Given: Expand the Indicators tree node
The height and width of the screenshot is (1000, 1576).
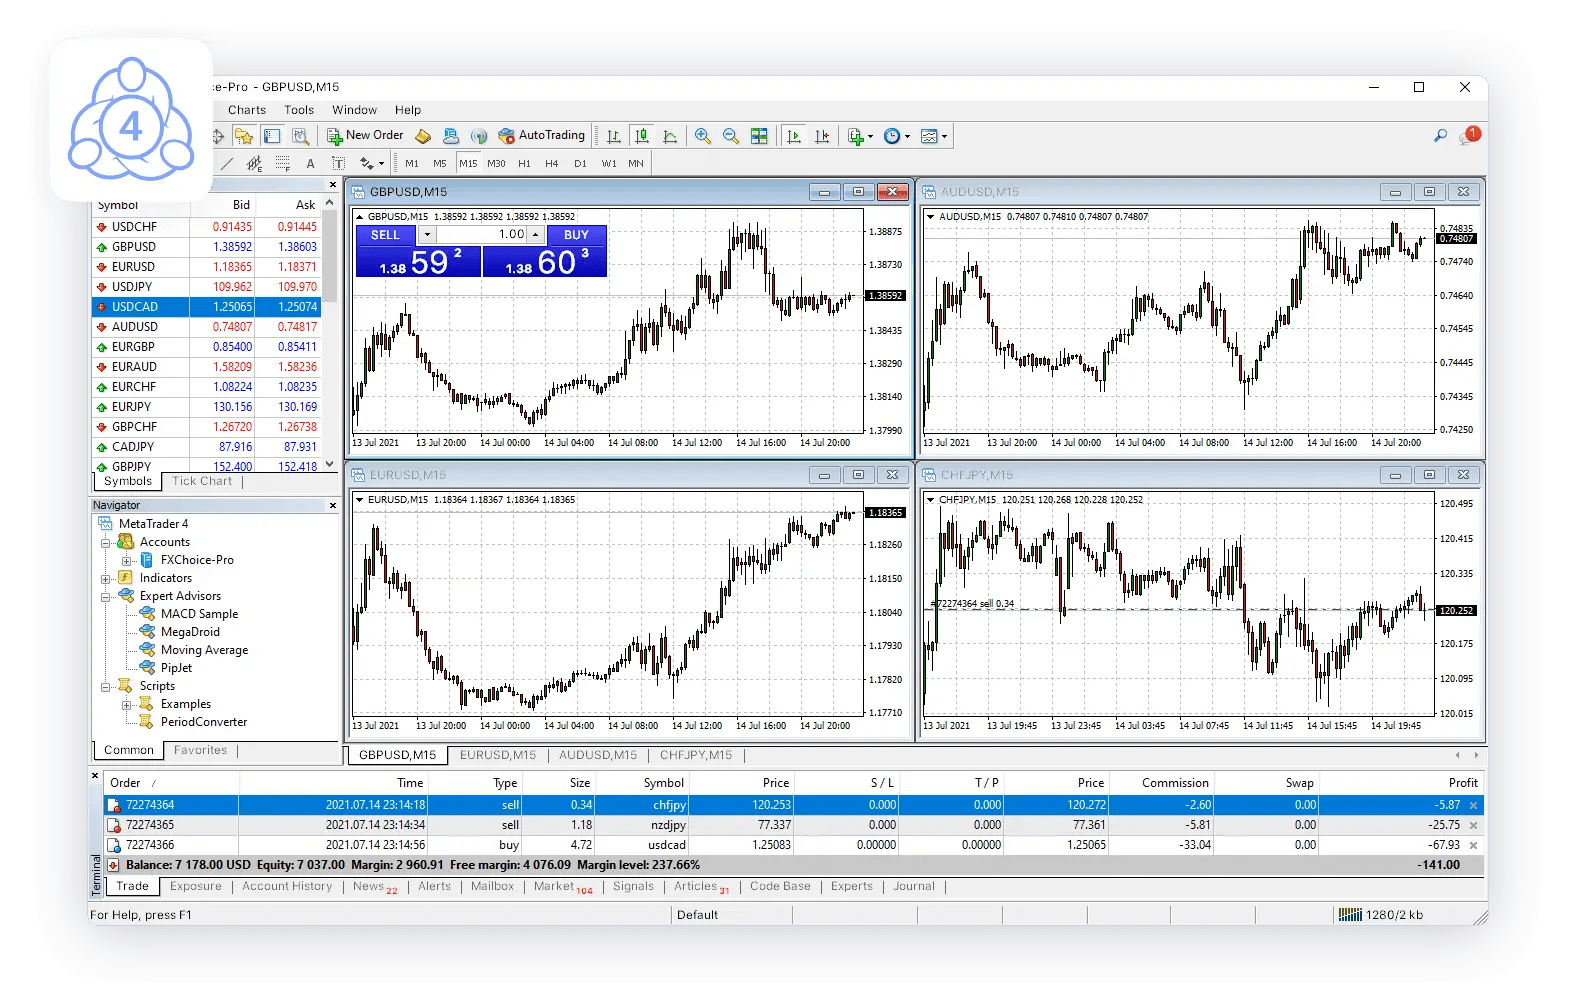Looking at the screenshot, I should (x=105, y=579).
